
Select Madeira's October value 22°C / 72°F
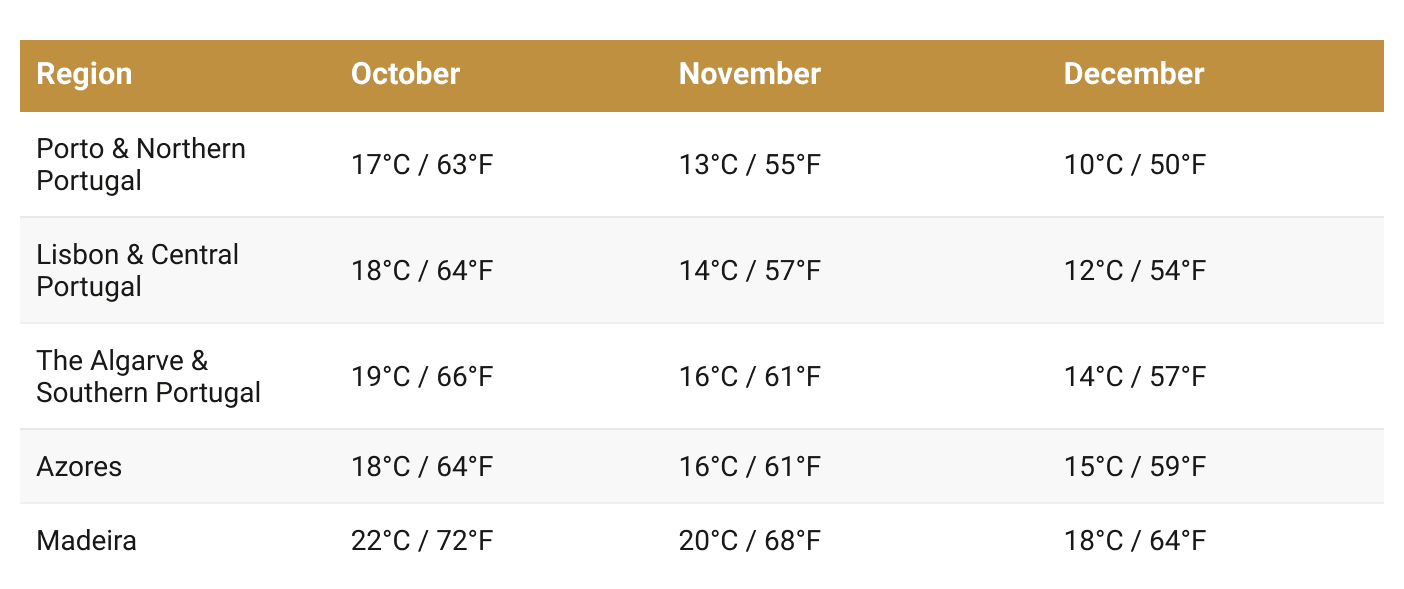pyautogui.click(x=422, y=541)
